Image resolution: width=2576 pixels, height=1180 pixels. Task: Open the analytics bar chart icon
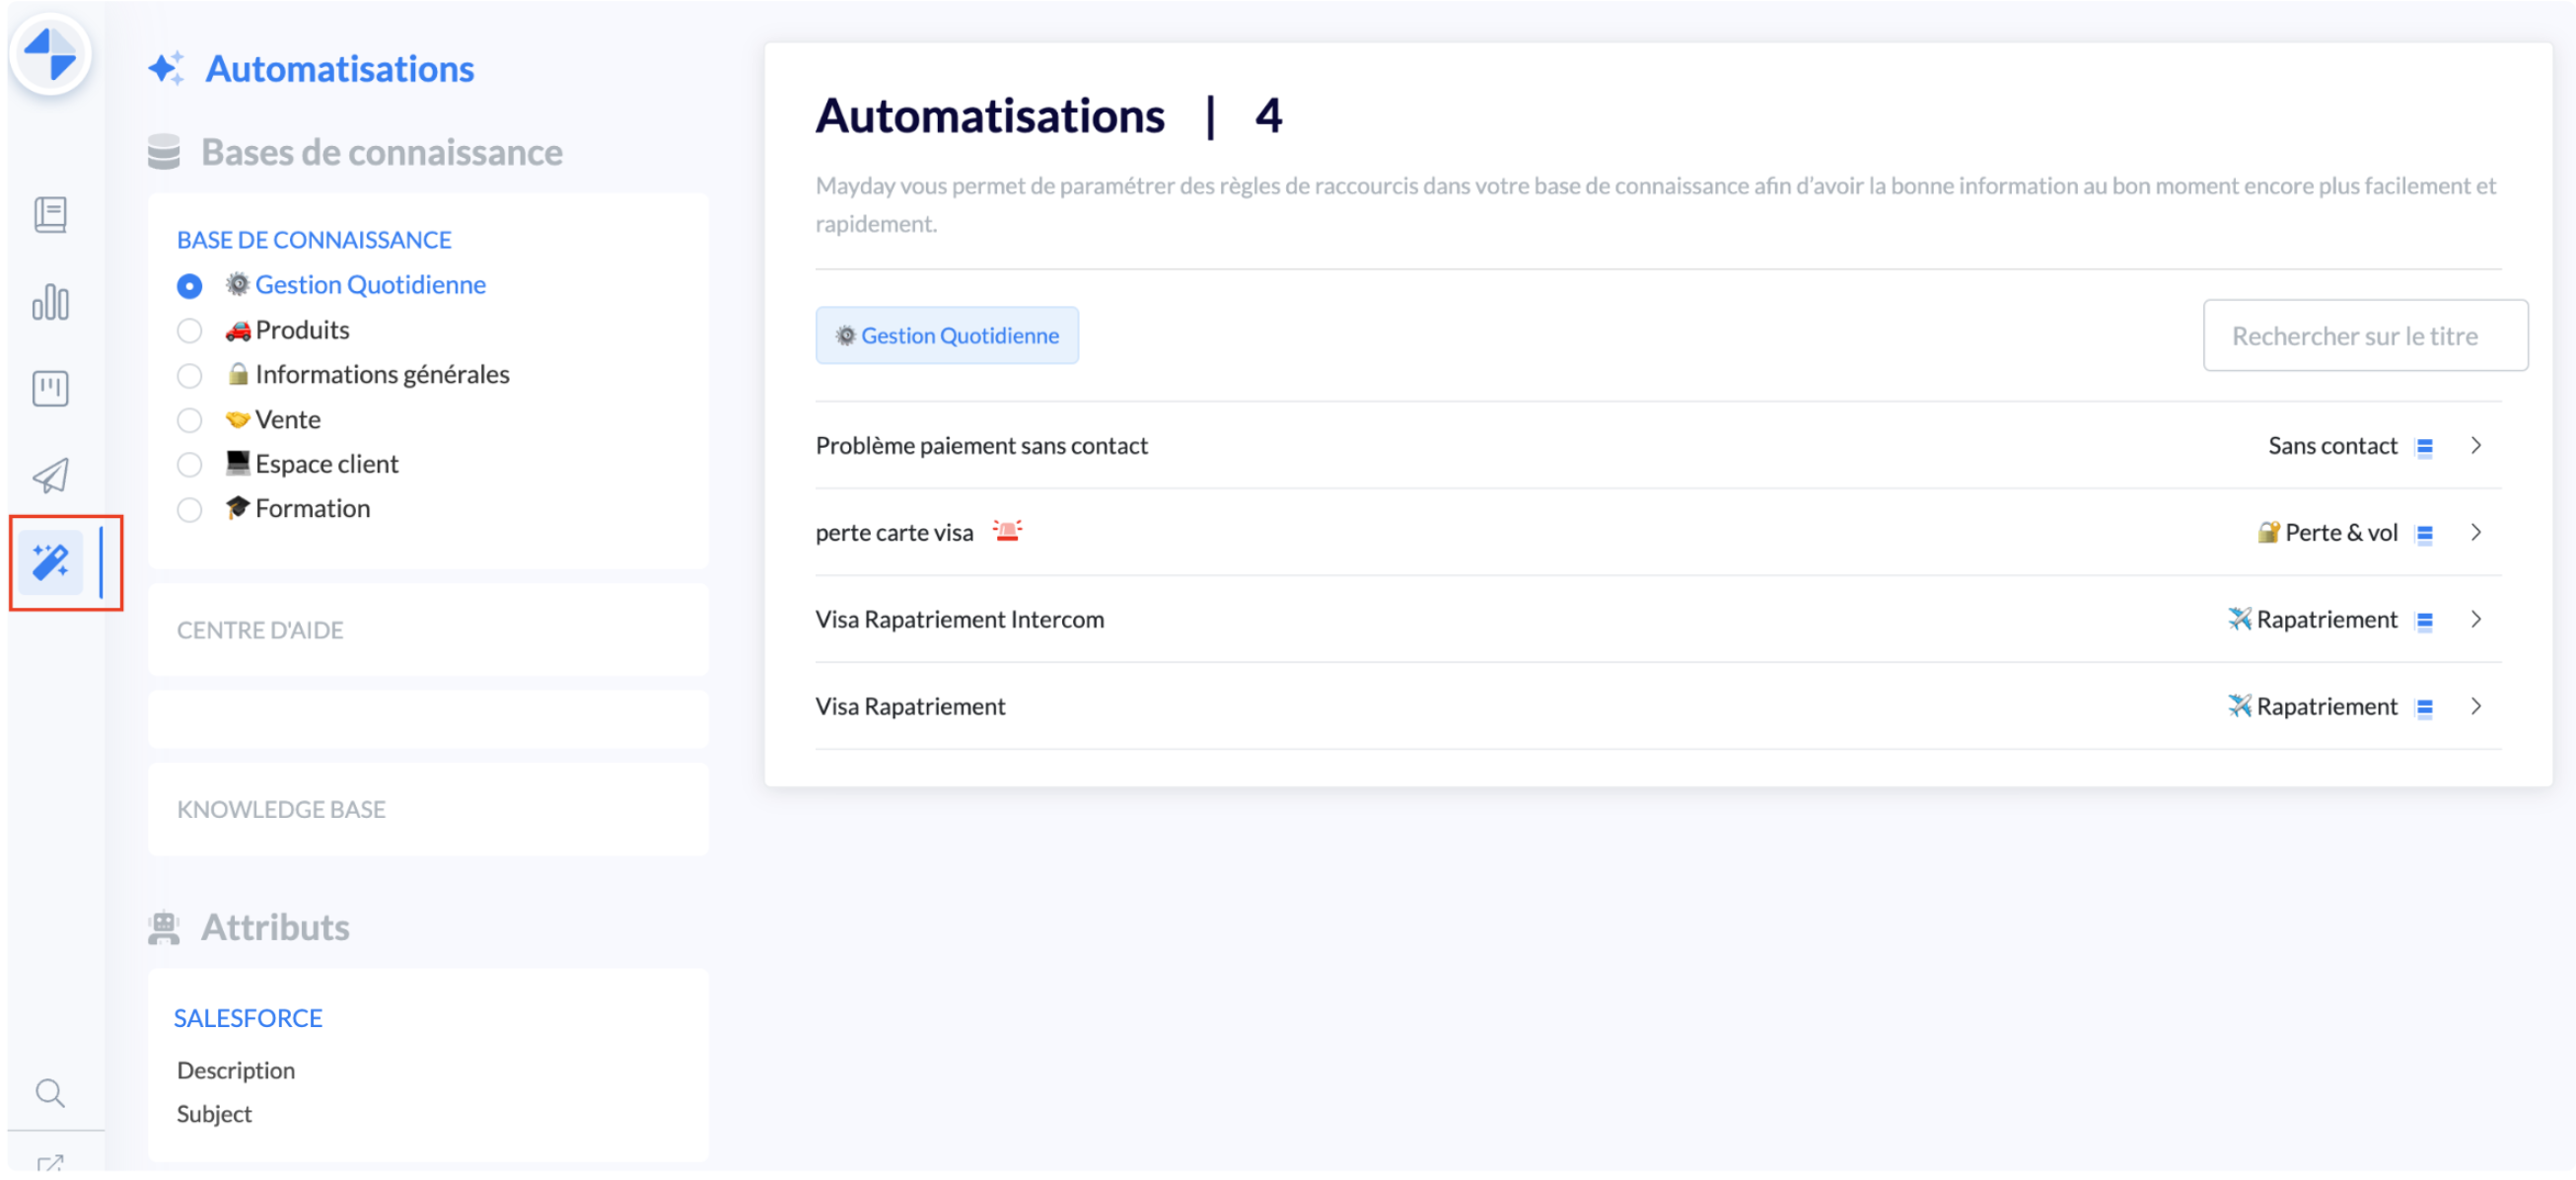(x=50, y=302)
